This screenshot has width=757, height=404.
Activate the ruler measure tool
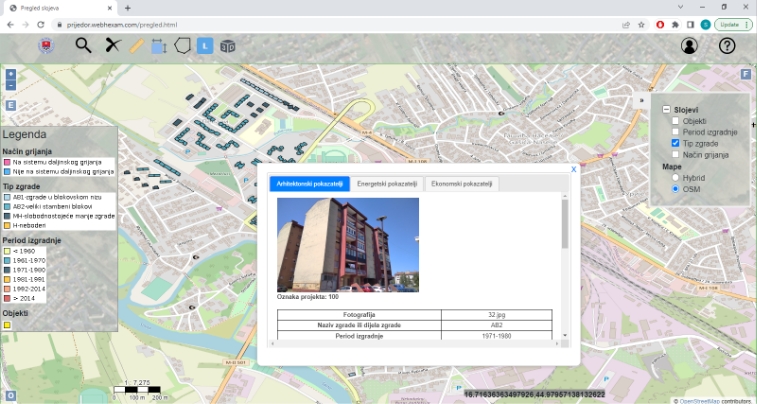click(137, 45)
